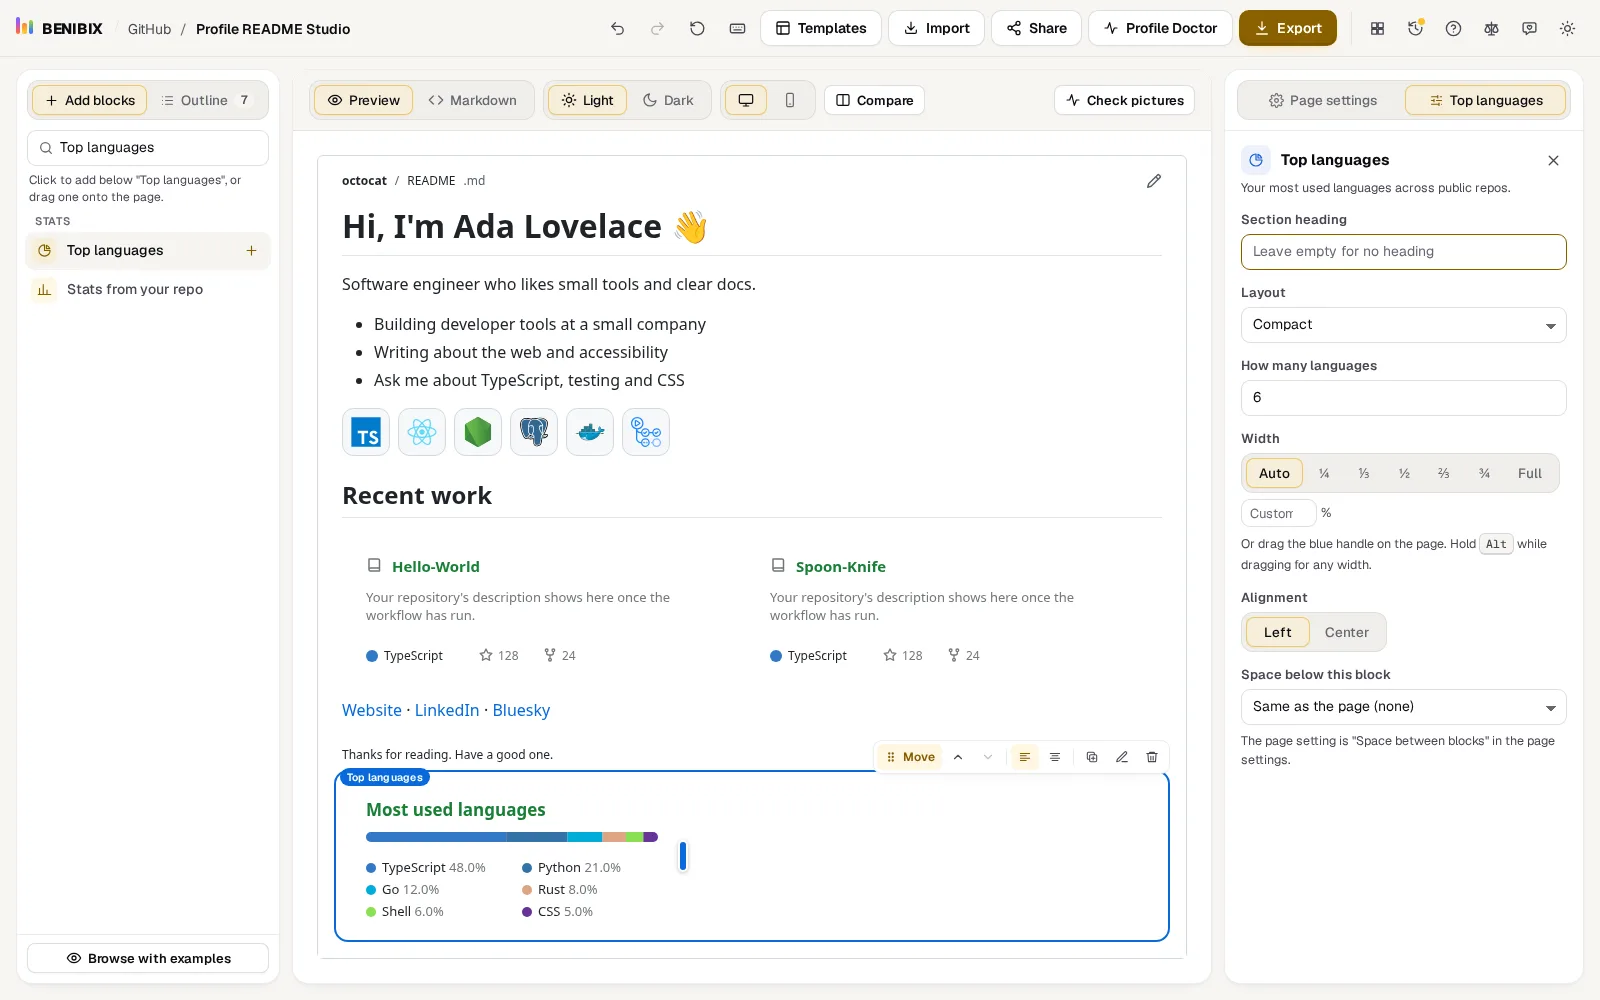Open the history clock icon with notification dot
1600x1000 pixels.
tap(1415, 29)
